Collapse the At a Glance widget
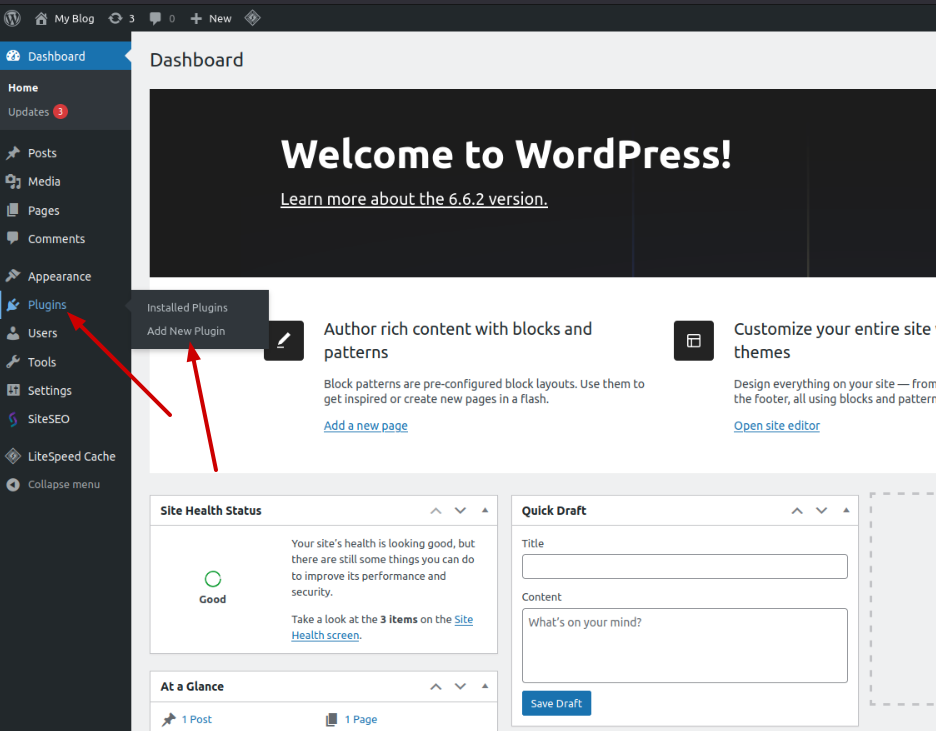The image size is (936, 731). pos(485,686)
